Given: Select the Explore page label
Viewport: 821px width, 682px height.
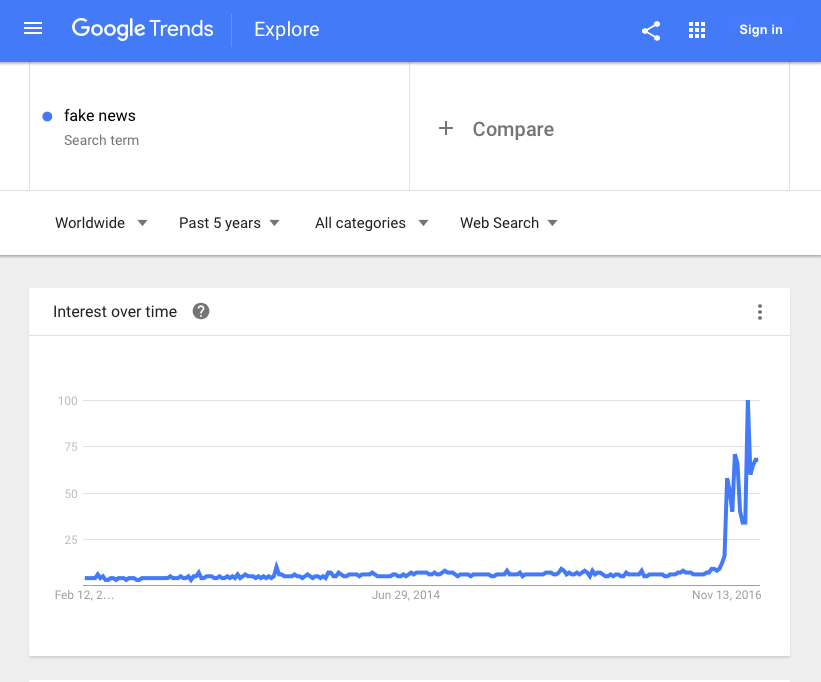Looking at the screenshot, I should pos(287,30).
